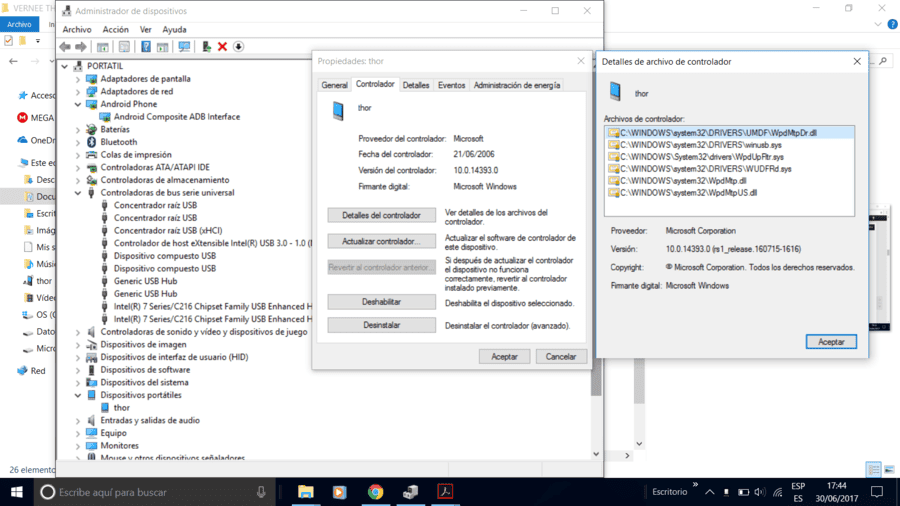Viewport: 900px width, 506px height.
Task: Open Google Chrome from the taskbar
Action: 375,492
